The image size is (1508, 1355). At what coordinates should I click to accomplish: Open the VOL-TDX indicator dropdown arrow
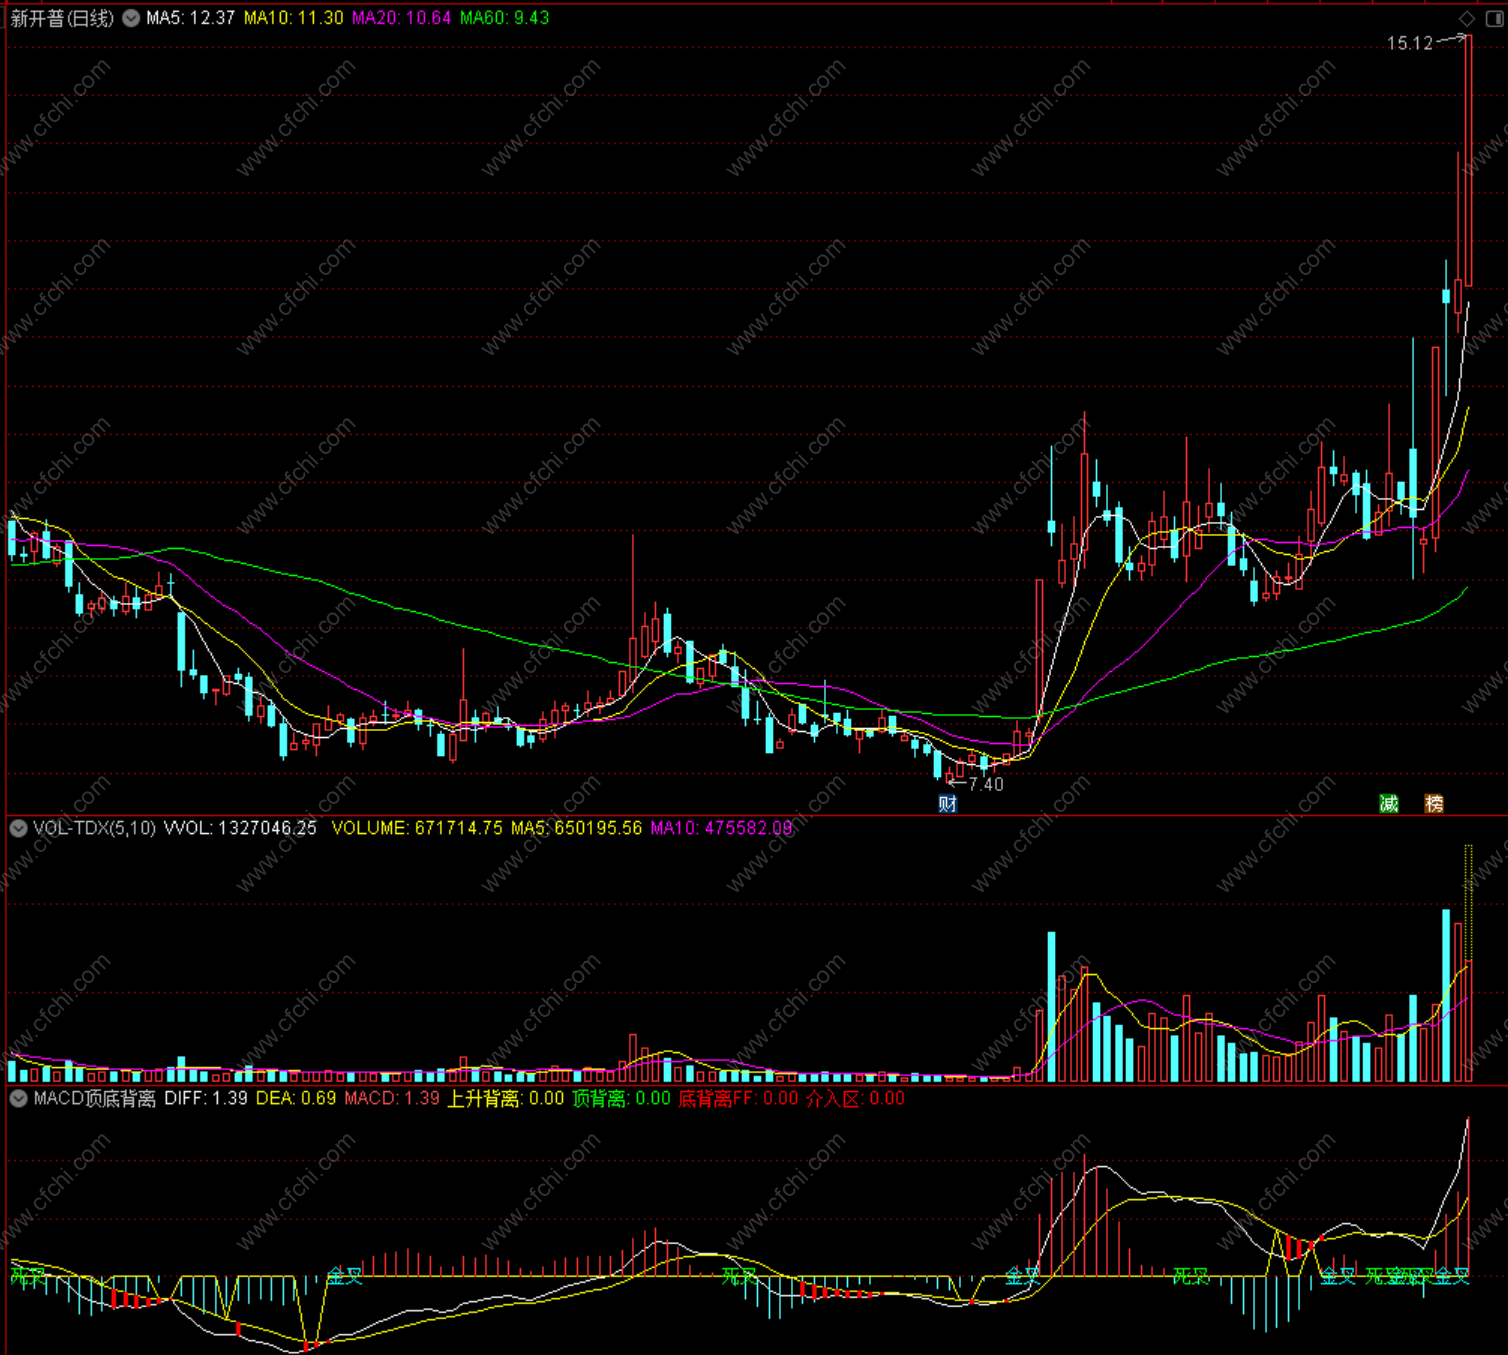pos(18,828)
